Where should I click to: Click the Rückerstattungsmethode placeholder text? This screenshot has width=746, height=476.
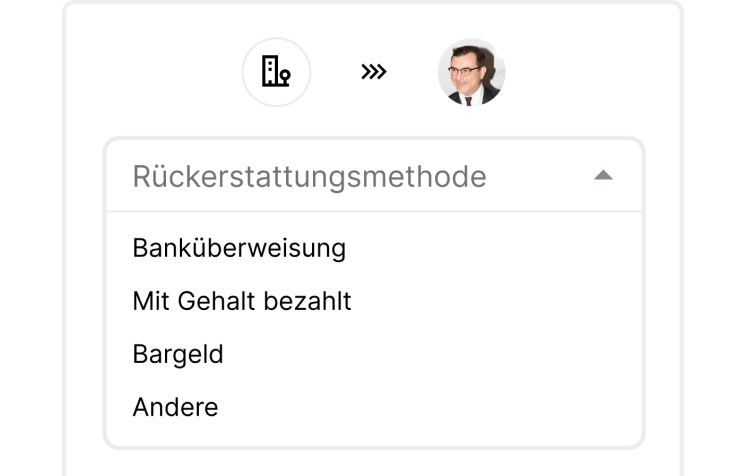[x=309, y=177]
